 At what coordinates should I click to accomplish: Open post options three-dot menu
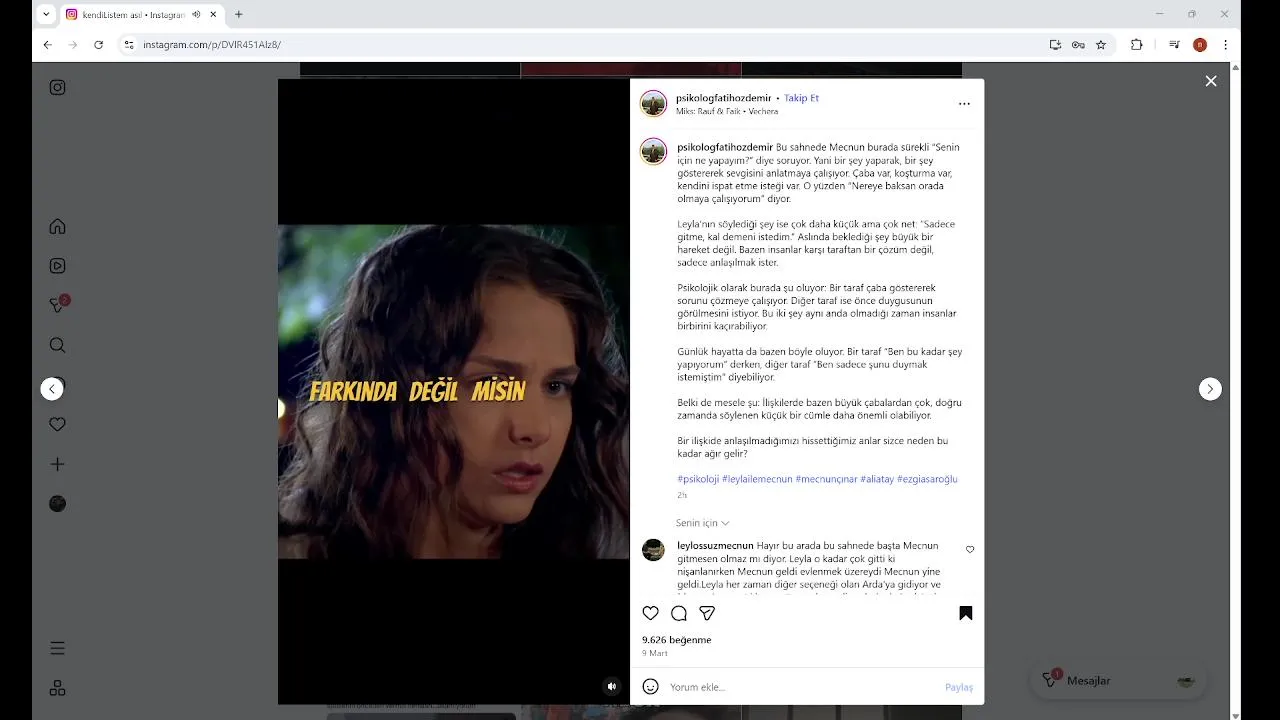coord(964,104)
